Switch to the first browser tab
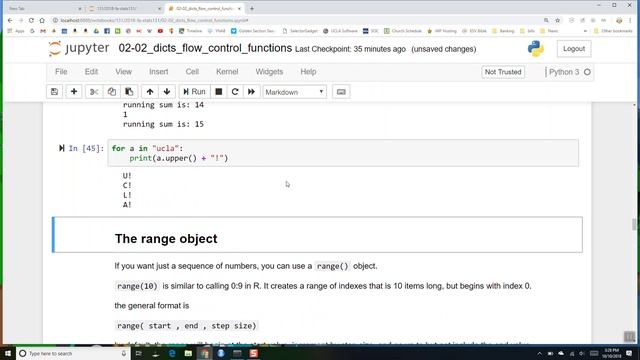The image size is (640, 360). [x=44, y=8]
